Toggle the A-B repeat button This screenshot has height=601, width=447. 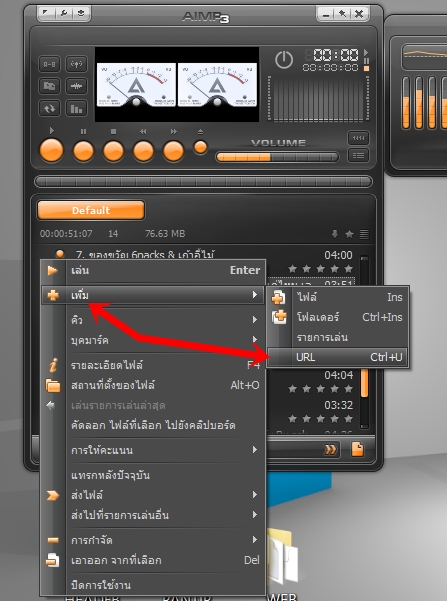pos(49,64)
